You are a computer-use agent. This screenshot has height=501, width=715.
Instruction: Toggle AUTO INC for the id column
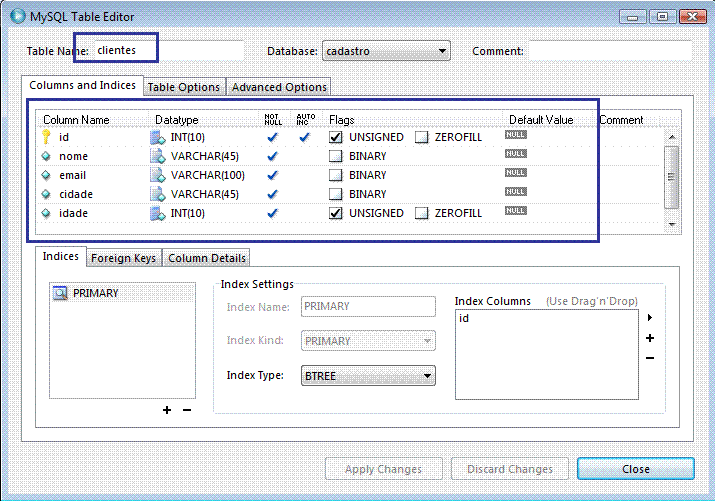point(305,137)
